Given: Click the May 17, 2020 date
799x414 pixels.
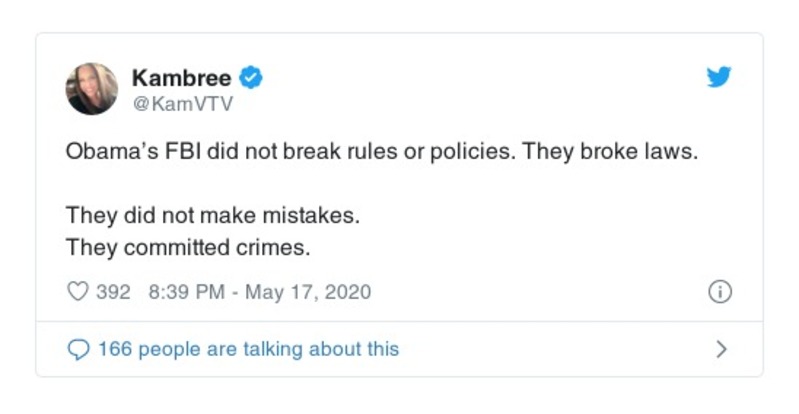Looking at the screenshot, I should point(308,292).
